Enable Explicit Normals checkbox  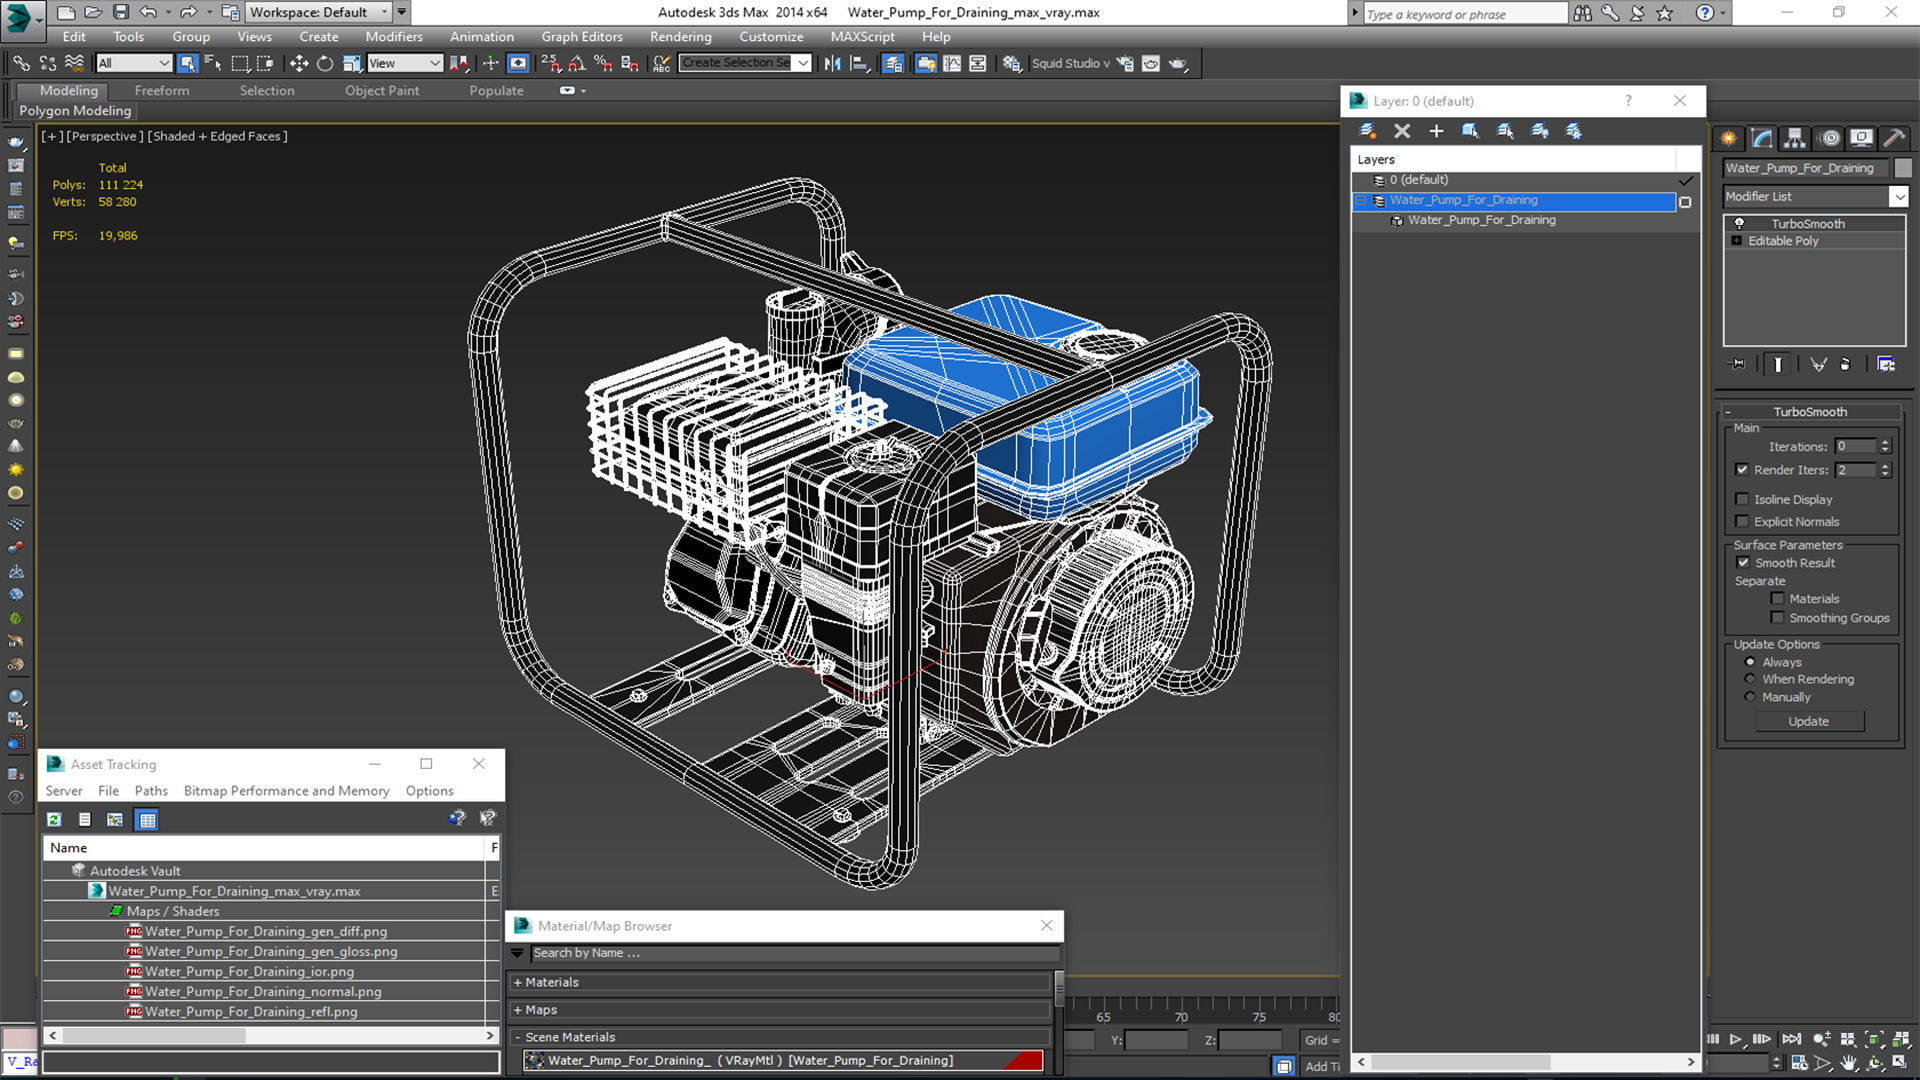(x=1742, y=521)
